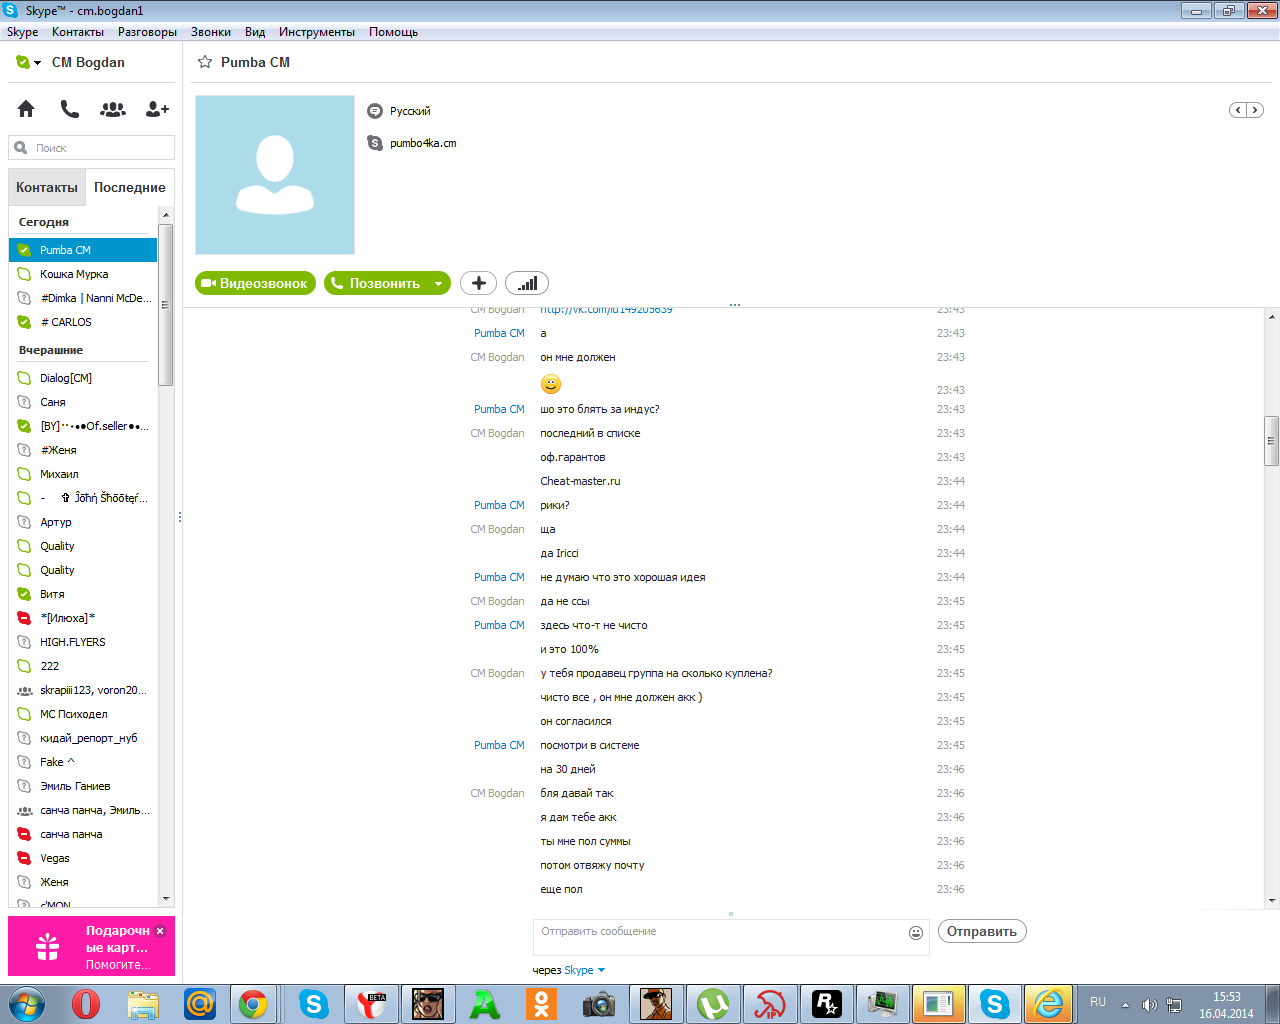The width and height of the screenshot is (1280, 1024).
Task: Select Витя contact
Action: pos(83,594)
